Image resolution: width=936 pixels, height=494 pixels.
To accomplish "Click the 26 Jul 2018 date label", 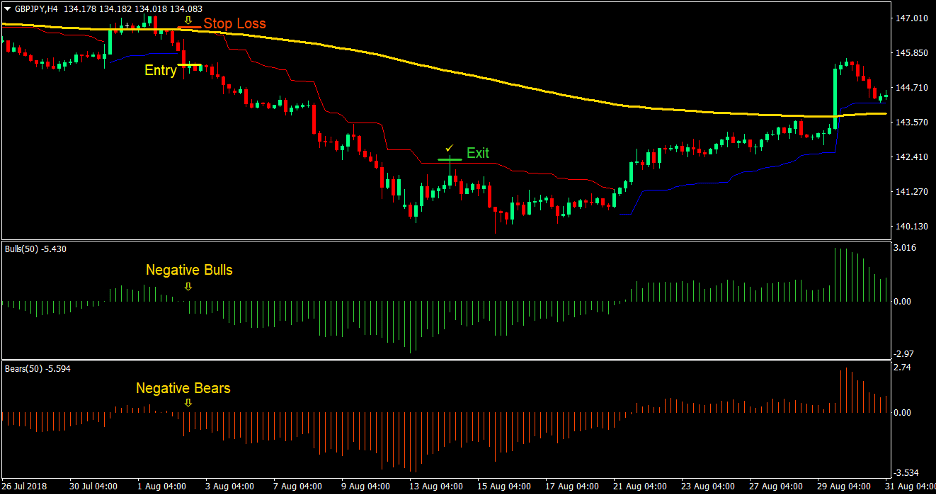I will coord(24,486).
